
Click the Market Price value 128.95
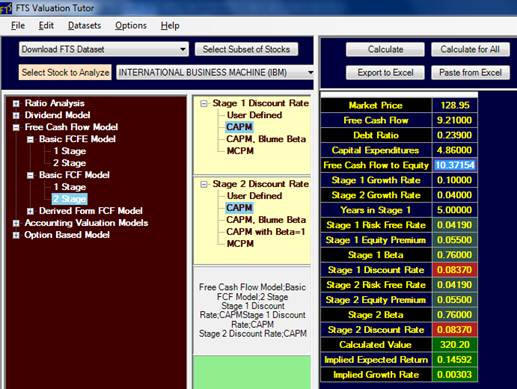click(455, 105)
